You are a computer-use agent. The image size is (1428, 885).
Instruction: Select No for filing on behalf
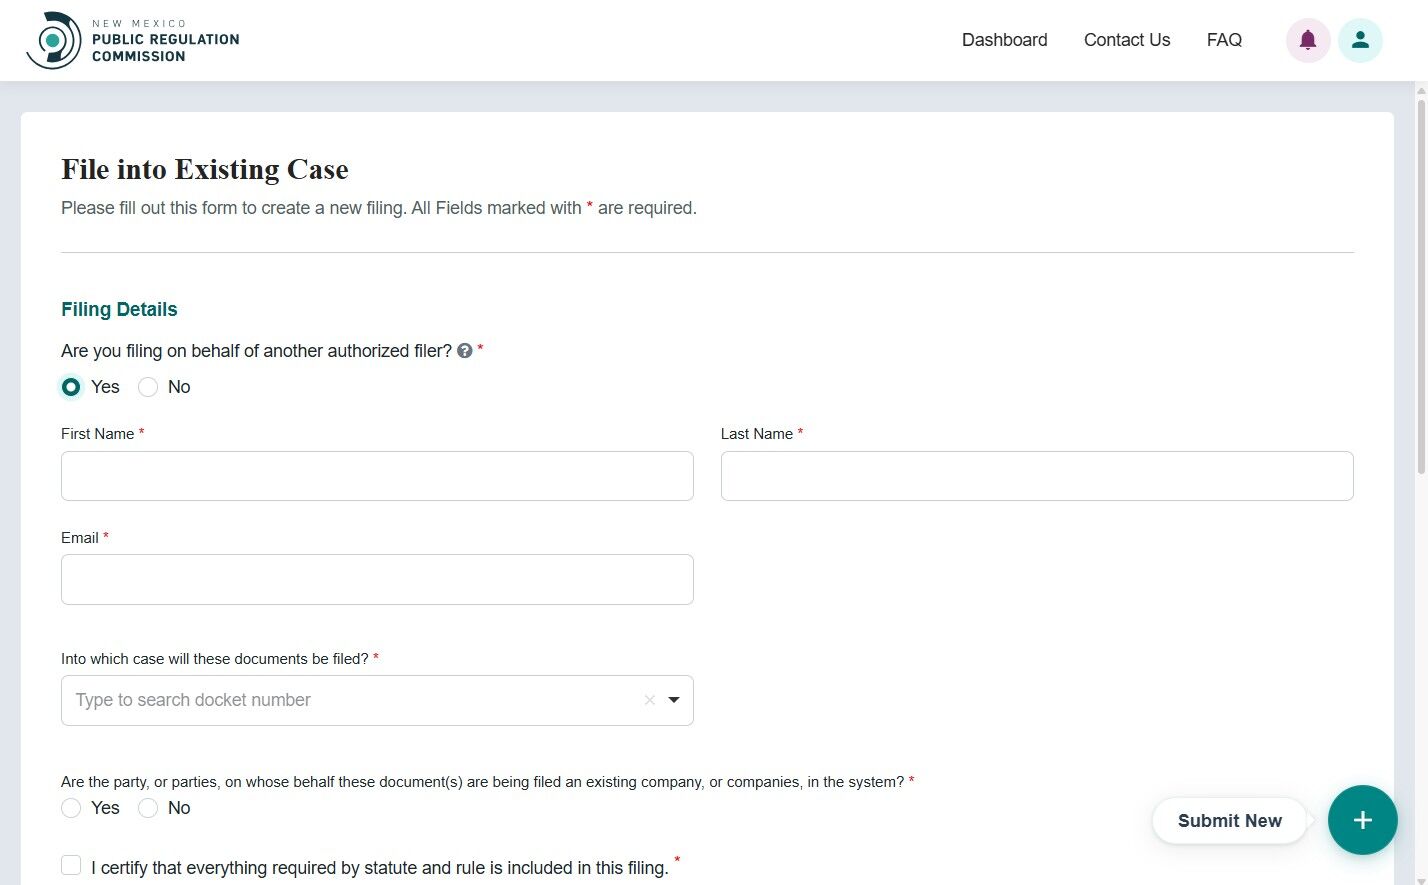coord(148,387)
